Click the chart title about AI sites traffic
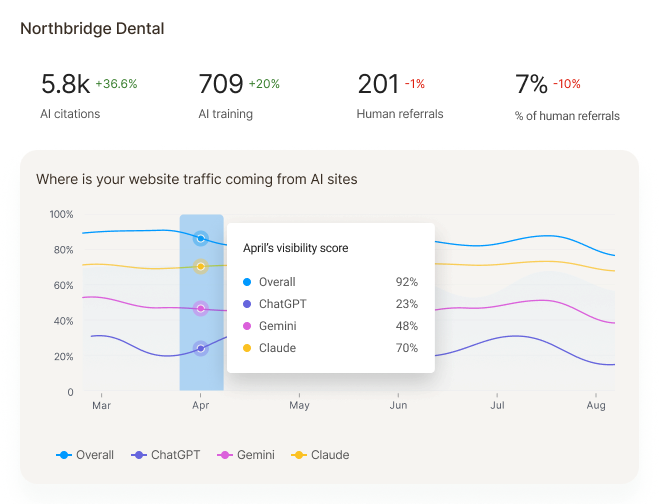Screen dimensions: 659x504 click(x=197, y=179)
